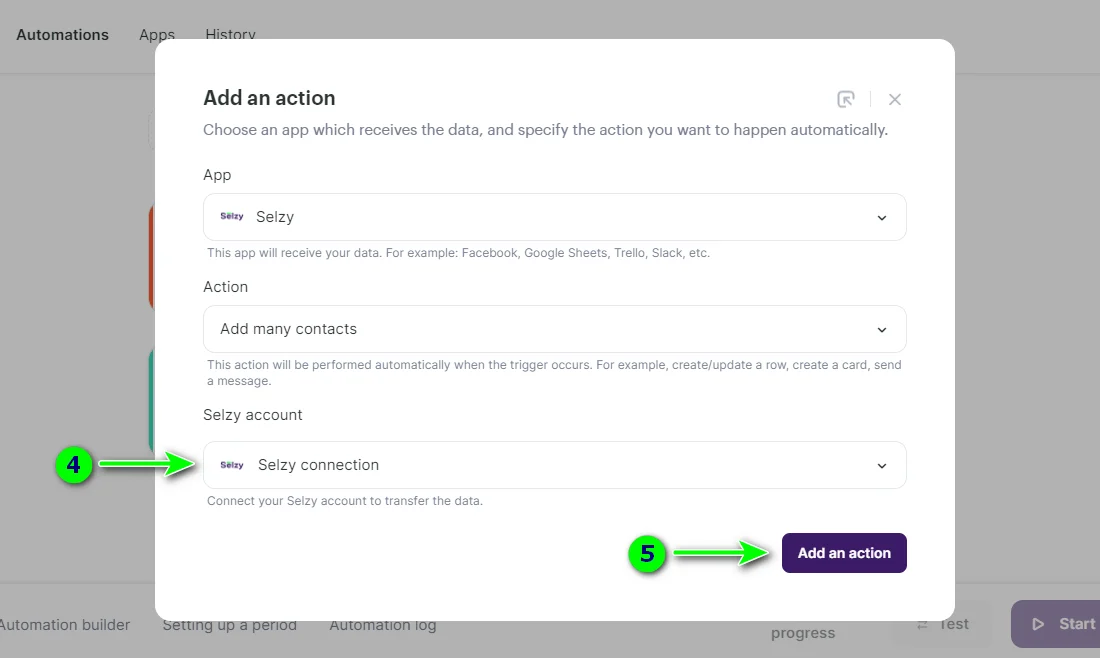
Task: Click the search field at the left edge
Action: (x=152, y=130)
